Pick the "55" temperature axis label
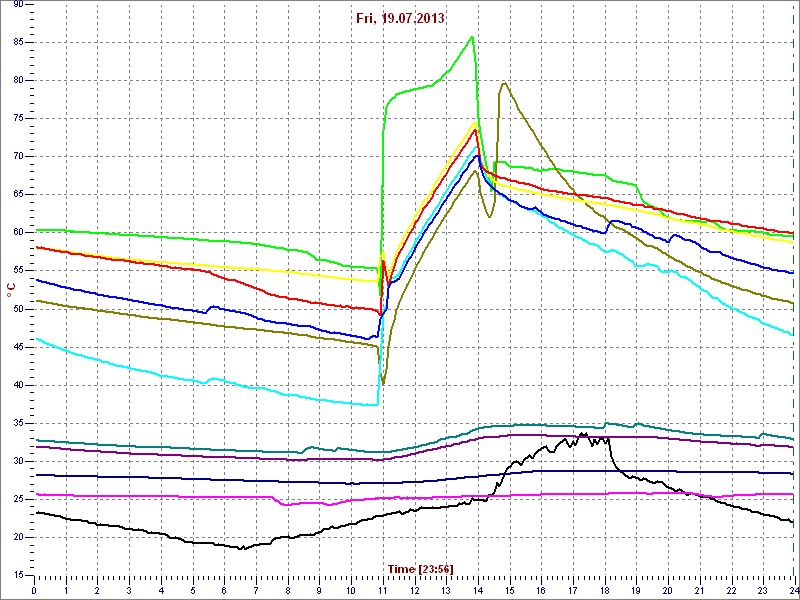 [x=18, y=271]
